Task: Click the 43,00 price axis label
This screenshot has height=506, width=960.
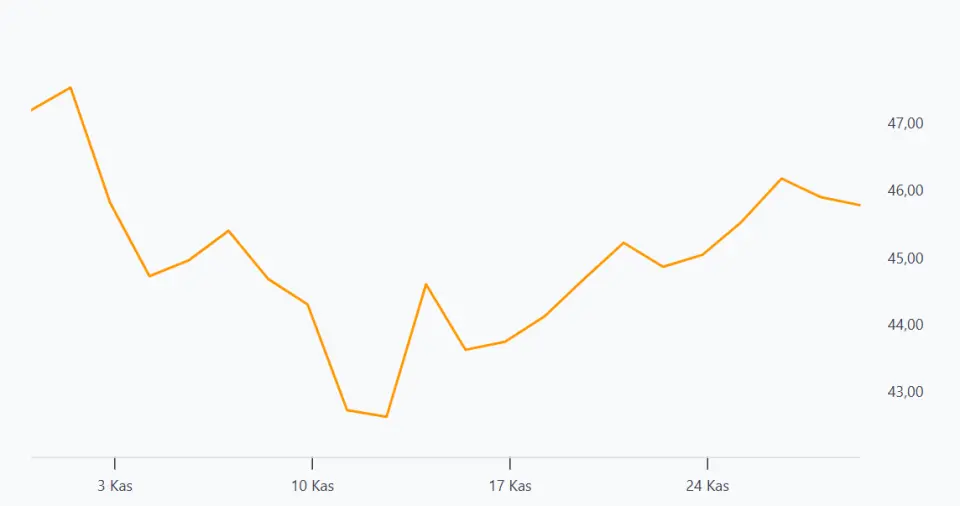Action: pyautogui.click(x=905, y=391)
